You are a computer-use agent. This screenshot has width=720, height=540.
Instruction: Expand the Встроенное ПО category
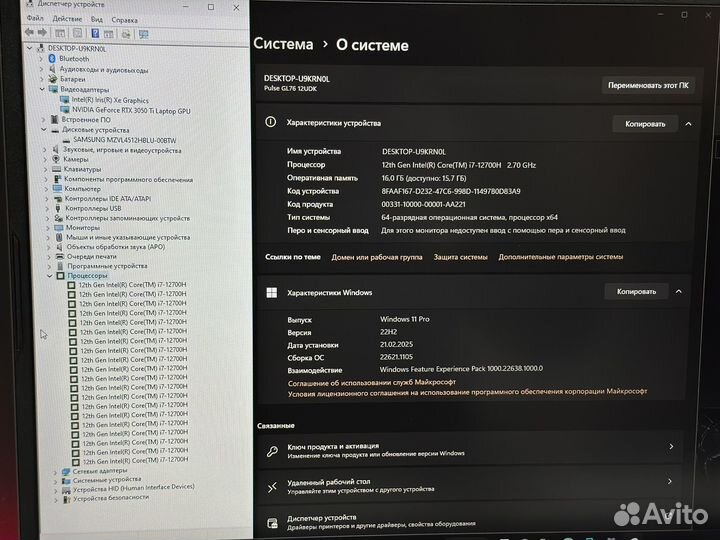click(44, 119)
